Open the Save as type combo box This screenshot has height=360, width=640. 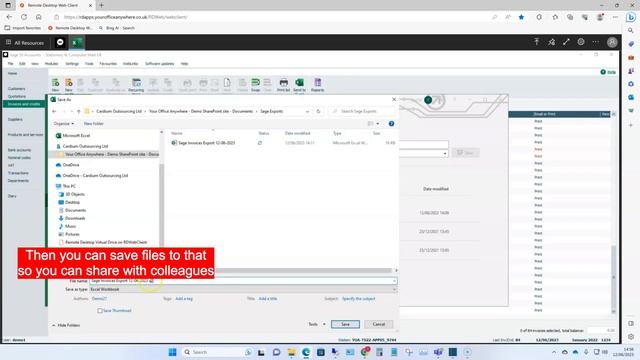tap(243, 289)
